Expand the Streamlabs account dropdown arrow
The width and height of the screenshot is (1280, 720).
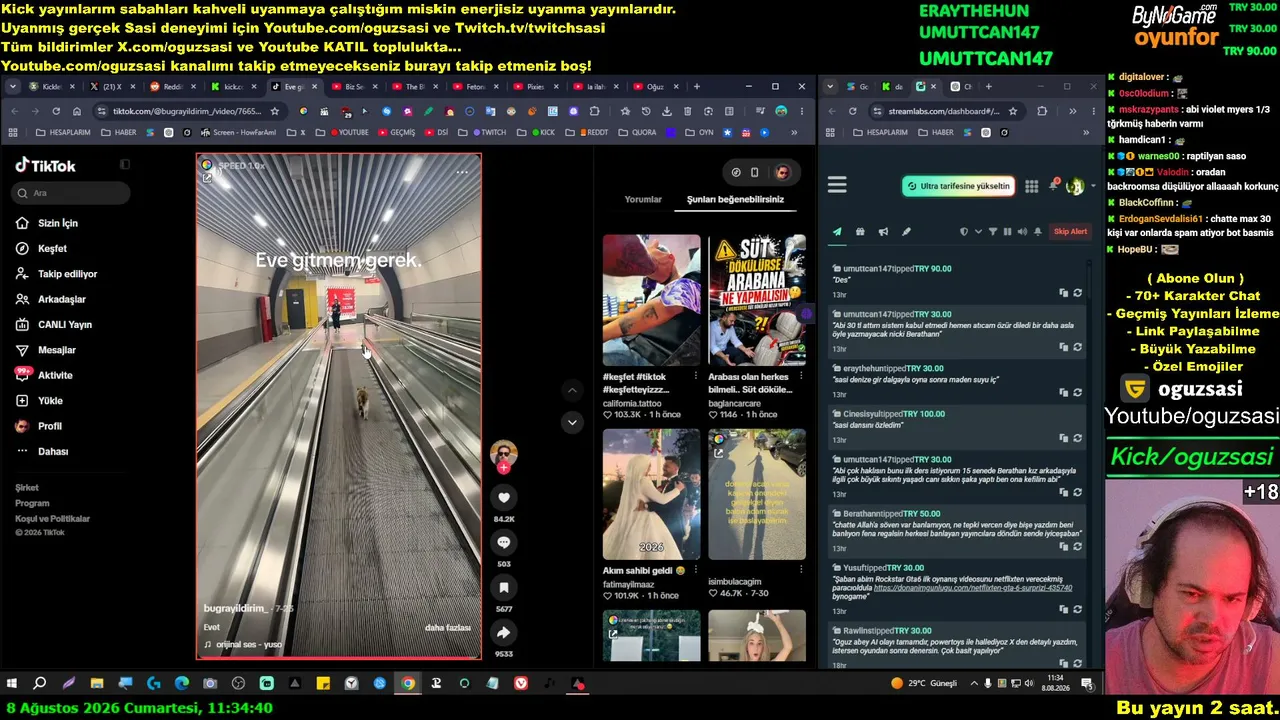pos(1092,186)
